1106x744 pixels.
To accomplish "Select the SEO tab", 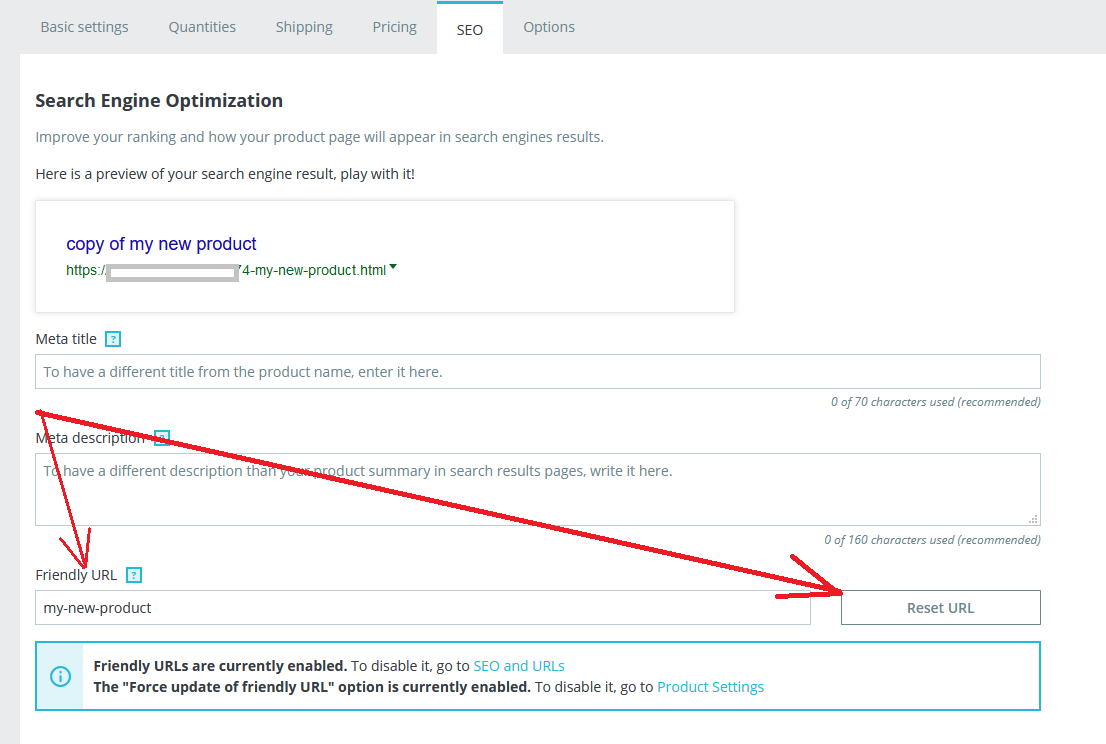I will tap(469, 29).
